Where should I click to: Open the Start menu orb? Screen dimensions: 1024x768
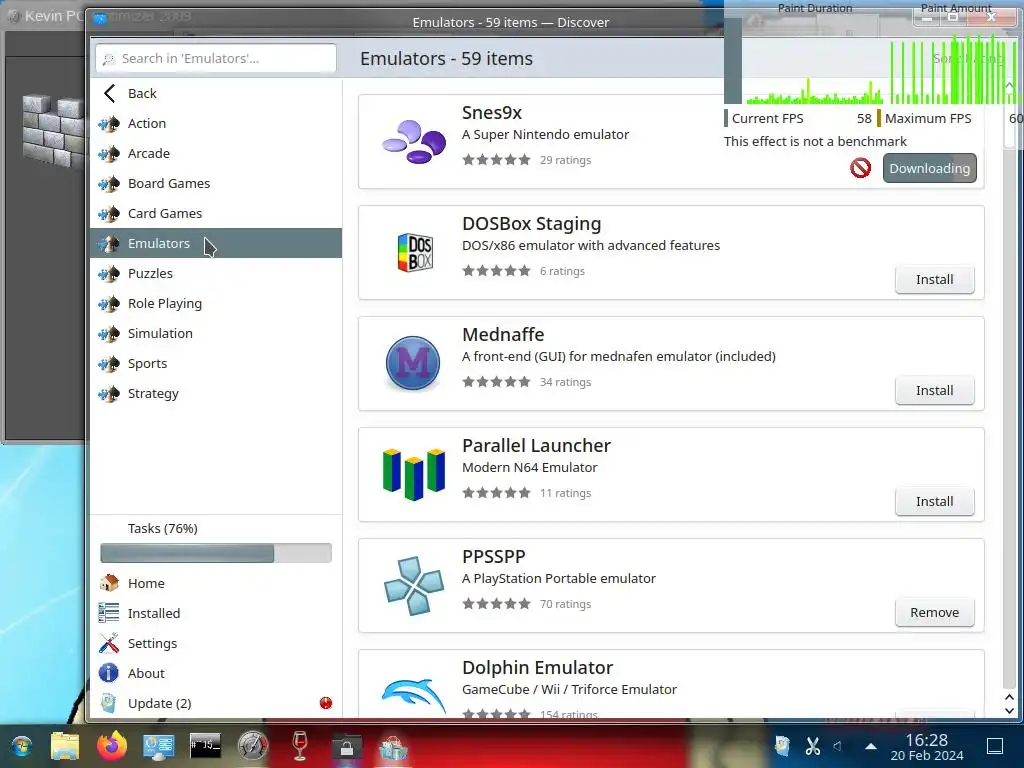tap(21, 746)
